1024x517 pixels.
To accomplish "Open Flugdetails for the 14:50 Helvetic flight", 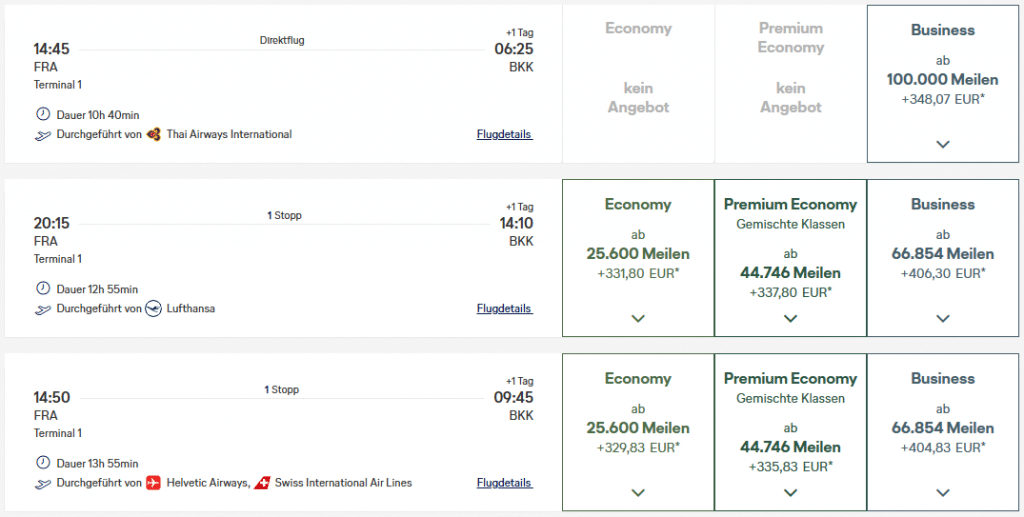I will 504,483.
